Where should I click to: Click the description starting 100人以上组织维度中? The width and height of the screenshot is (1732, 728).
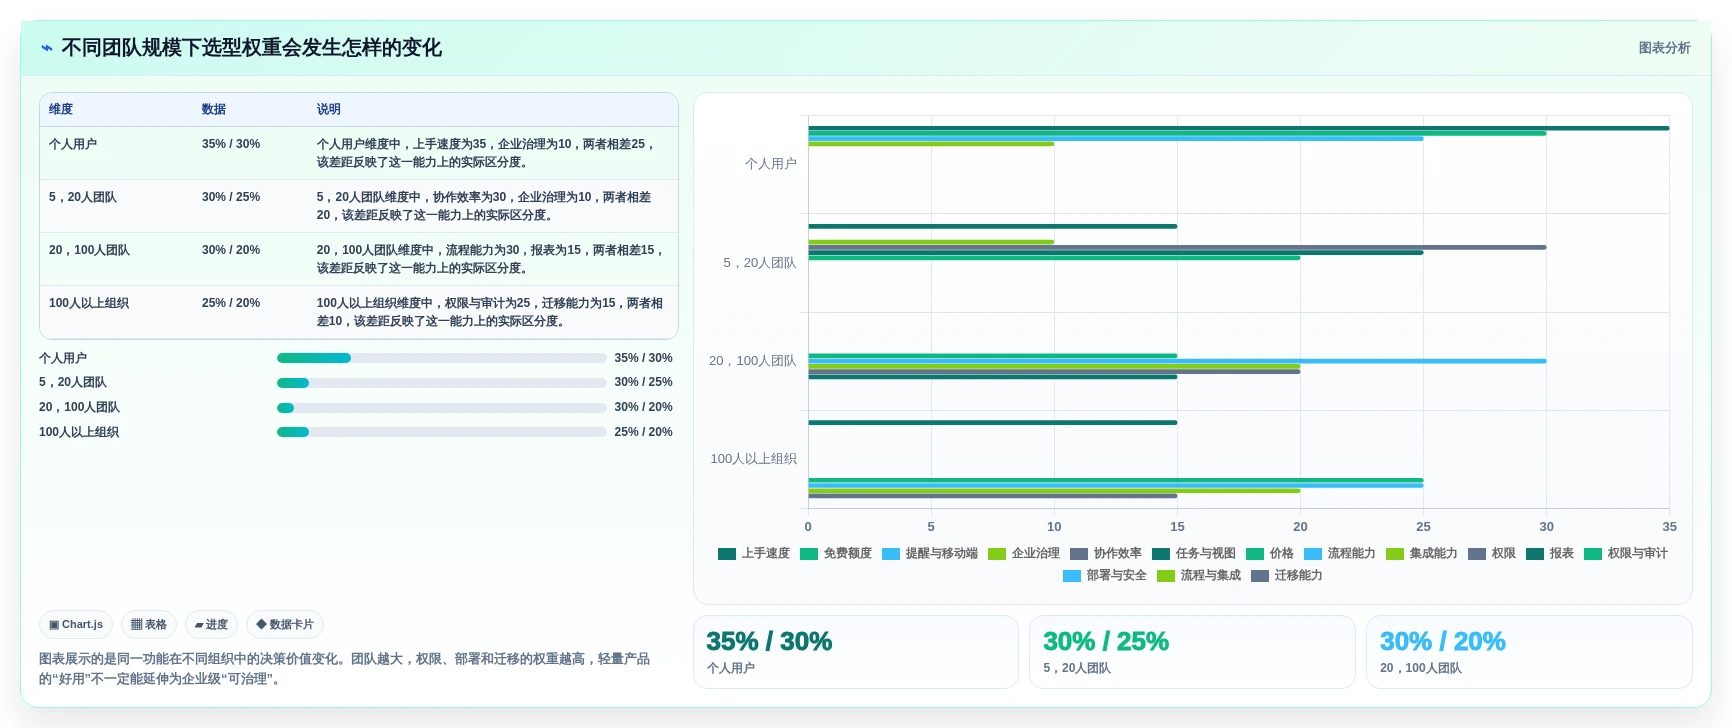(490, 312)
